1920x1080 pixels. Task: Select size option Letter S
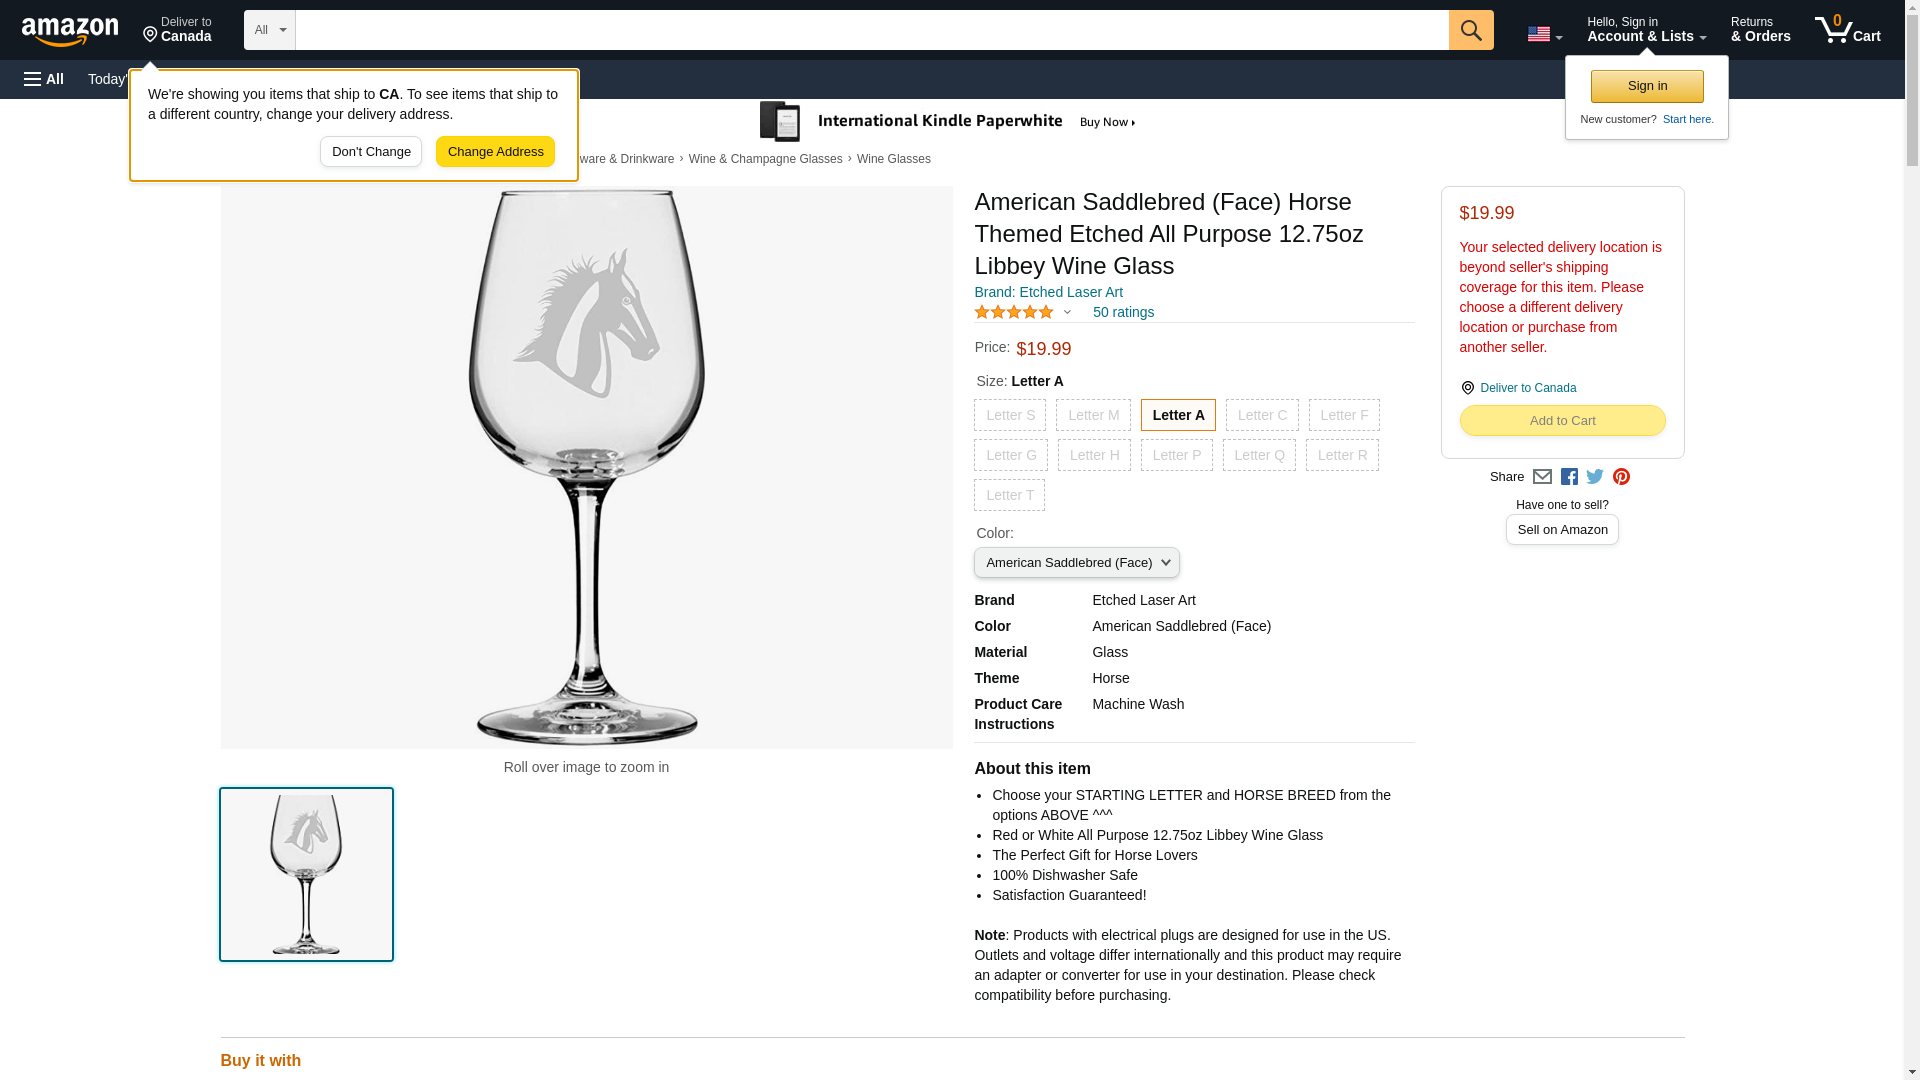tap(1010, 415)
